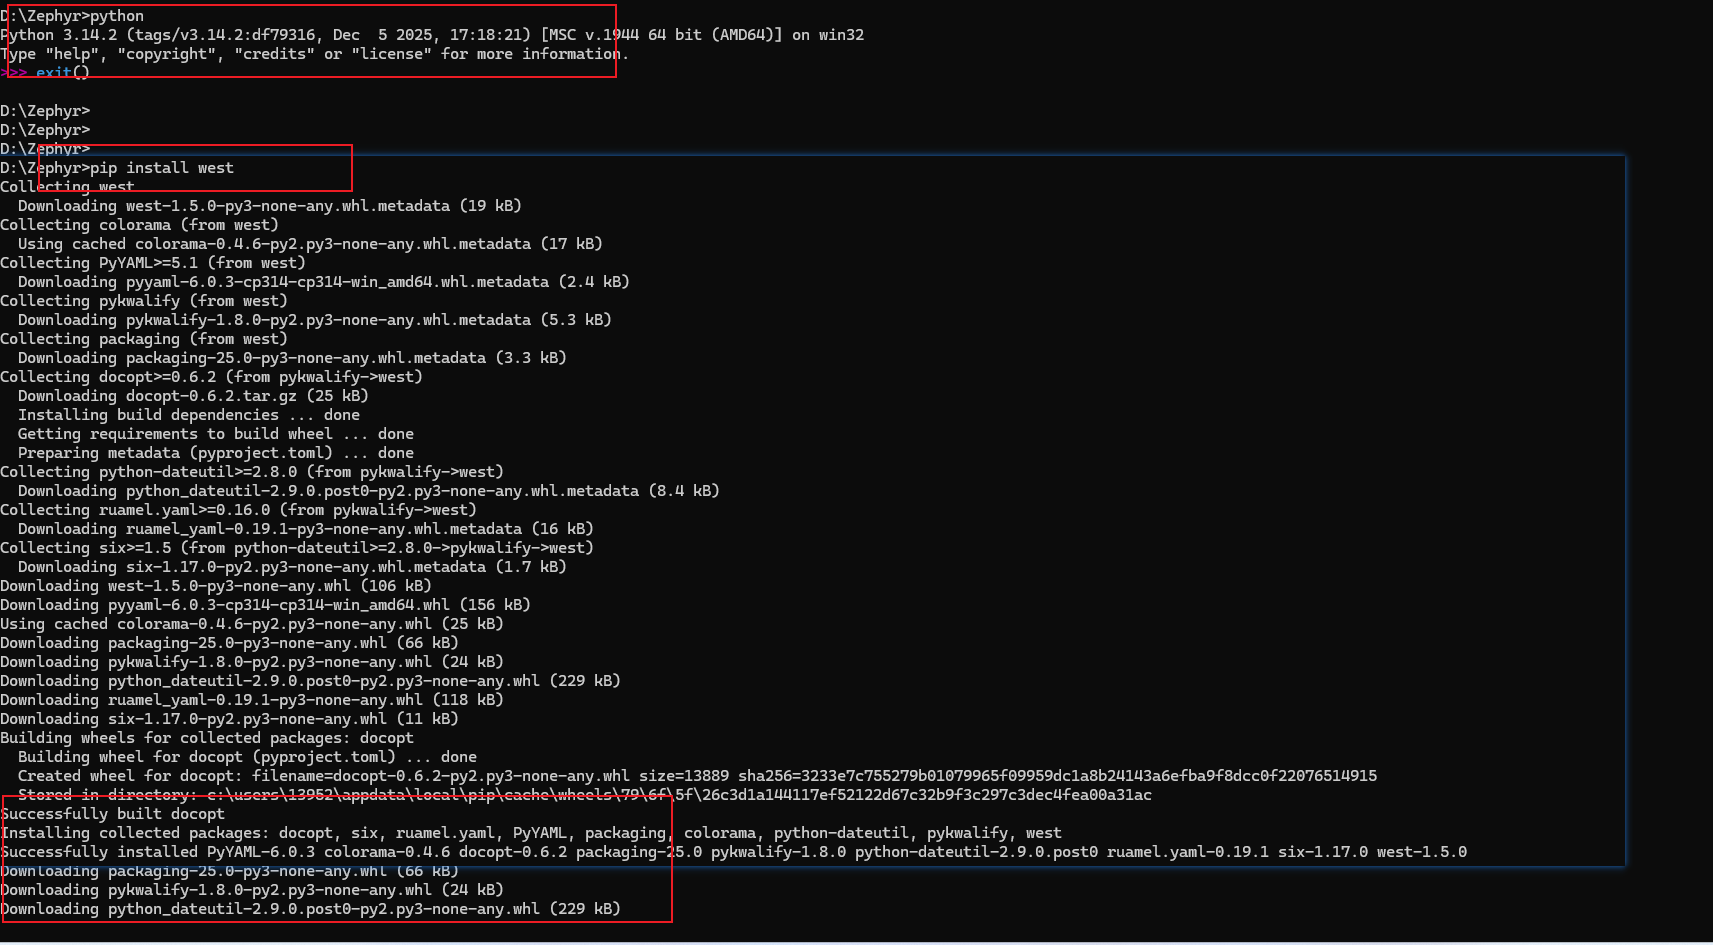Click 'Installing build dependencies ... done' line
The height and width of the screenshot is (945, 1713).
189,415
